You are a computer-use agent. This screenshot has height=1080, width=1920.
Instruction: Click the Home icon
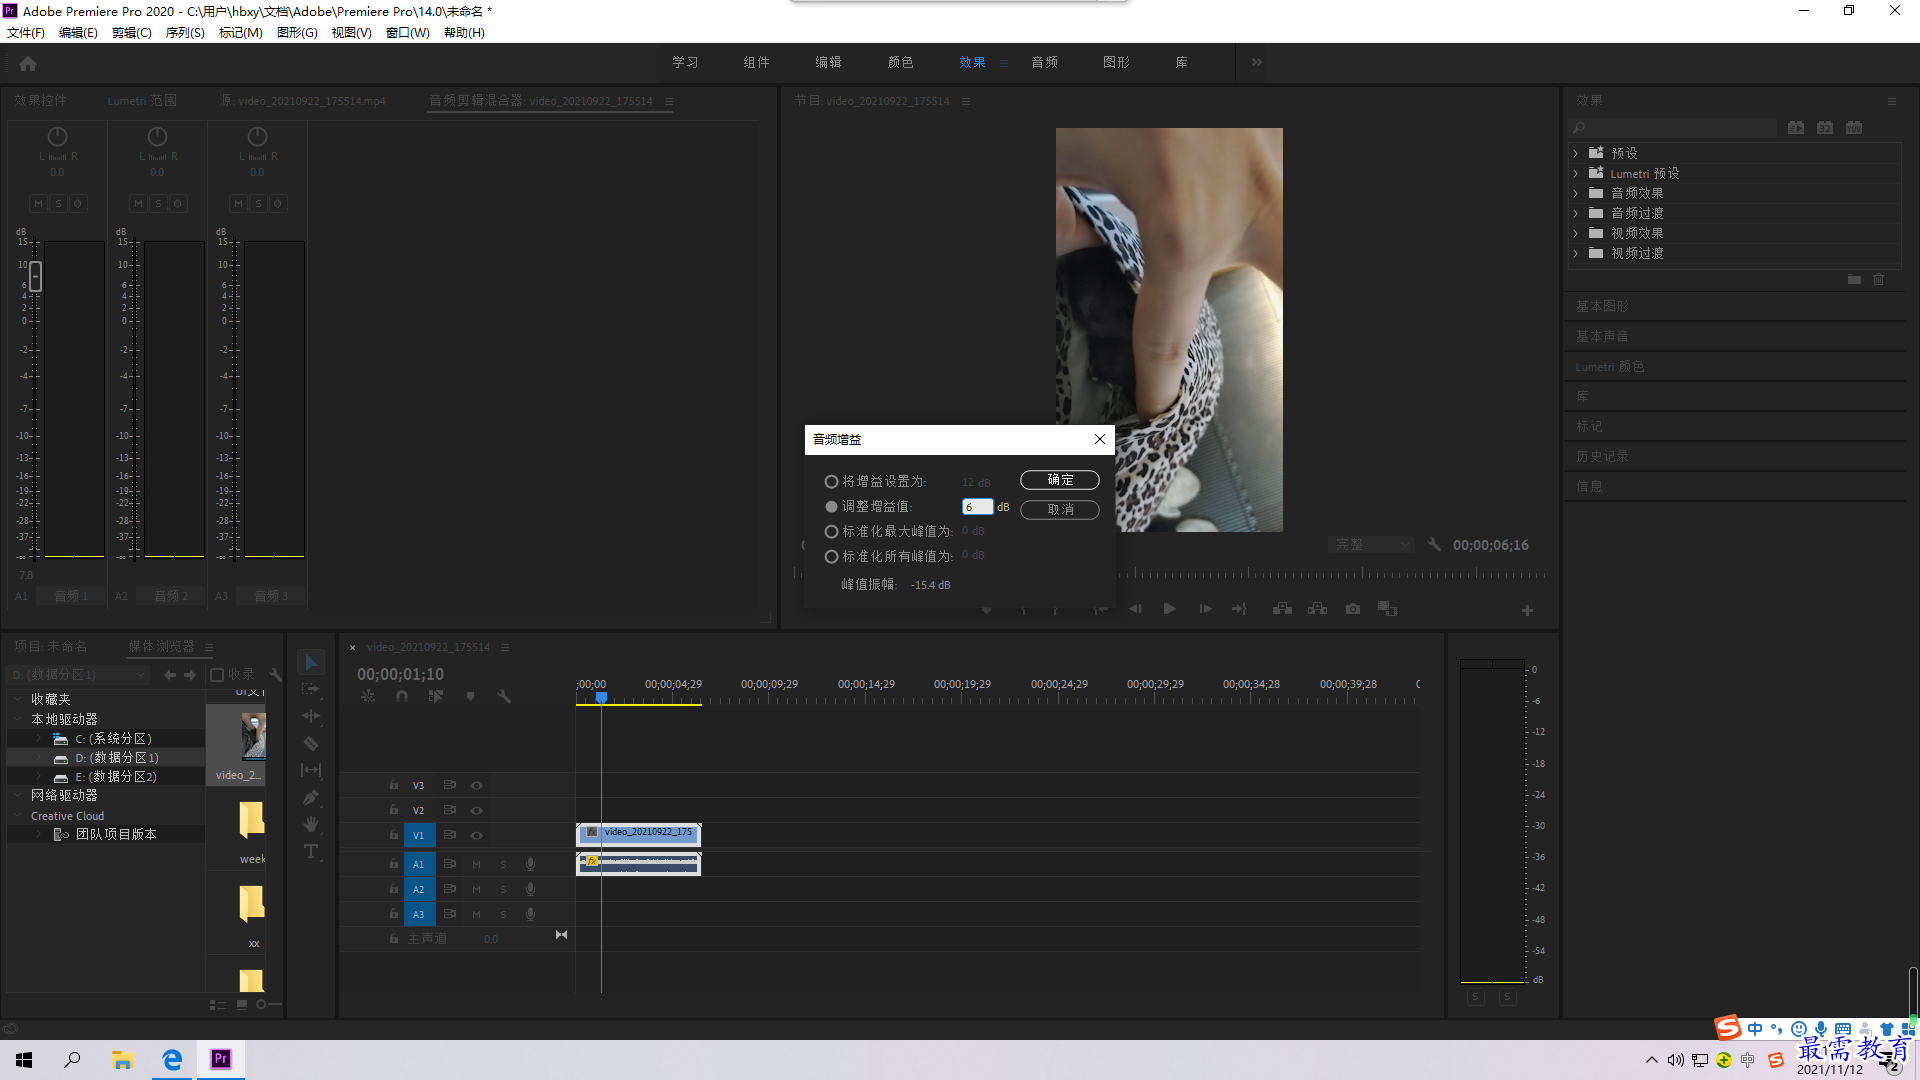tap(28, 63)
